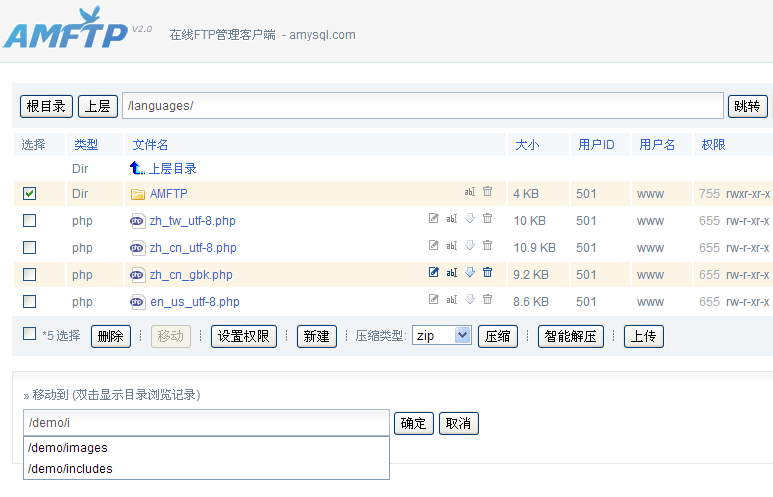This screenshot has height=497, width=773.
Task: Click the rename icon for the AMFTP folder
Action: (x=469, y=192)
